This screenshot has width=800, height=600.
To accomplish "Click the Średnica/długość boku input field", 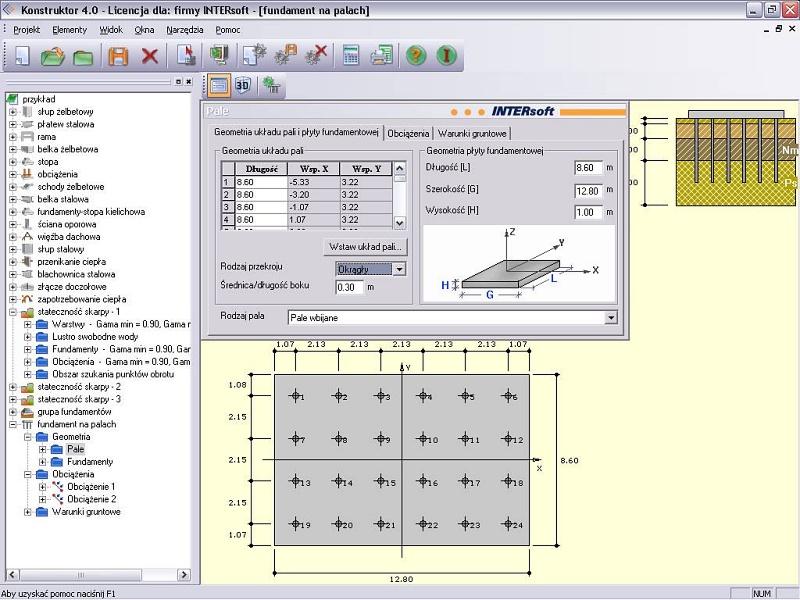I will 349,287.
